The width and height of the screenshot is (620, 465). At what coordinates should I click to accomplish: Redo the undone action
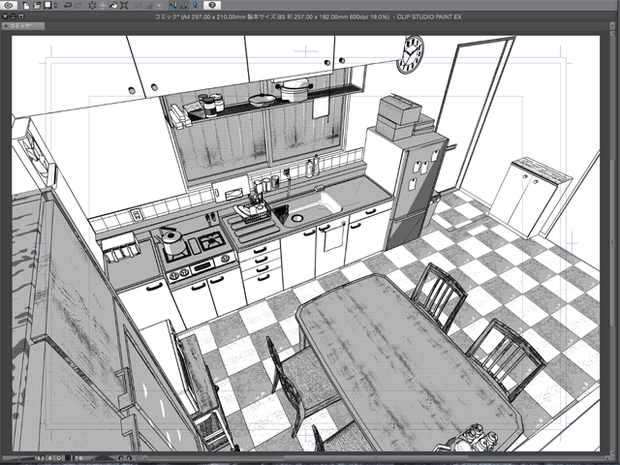(x=79, y=6)
